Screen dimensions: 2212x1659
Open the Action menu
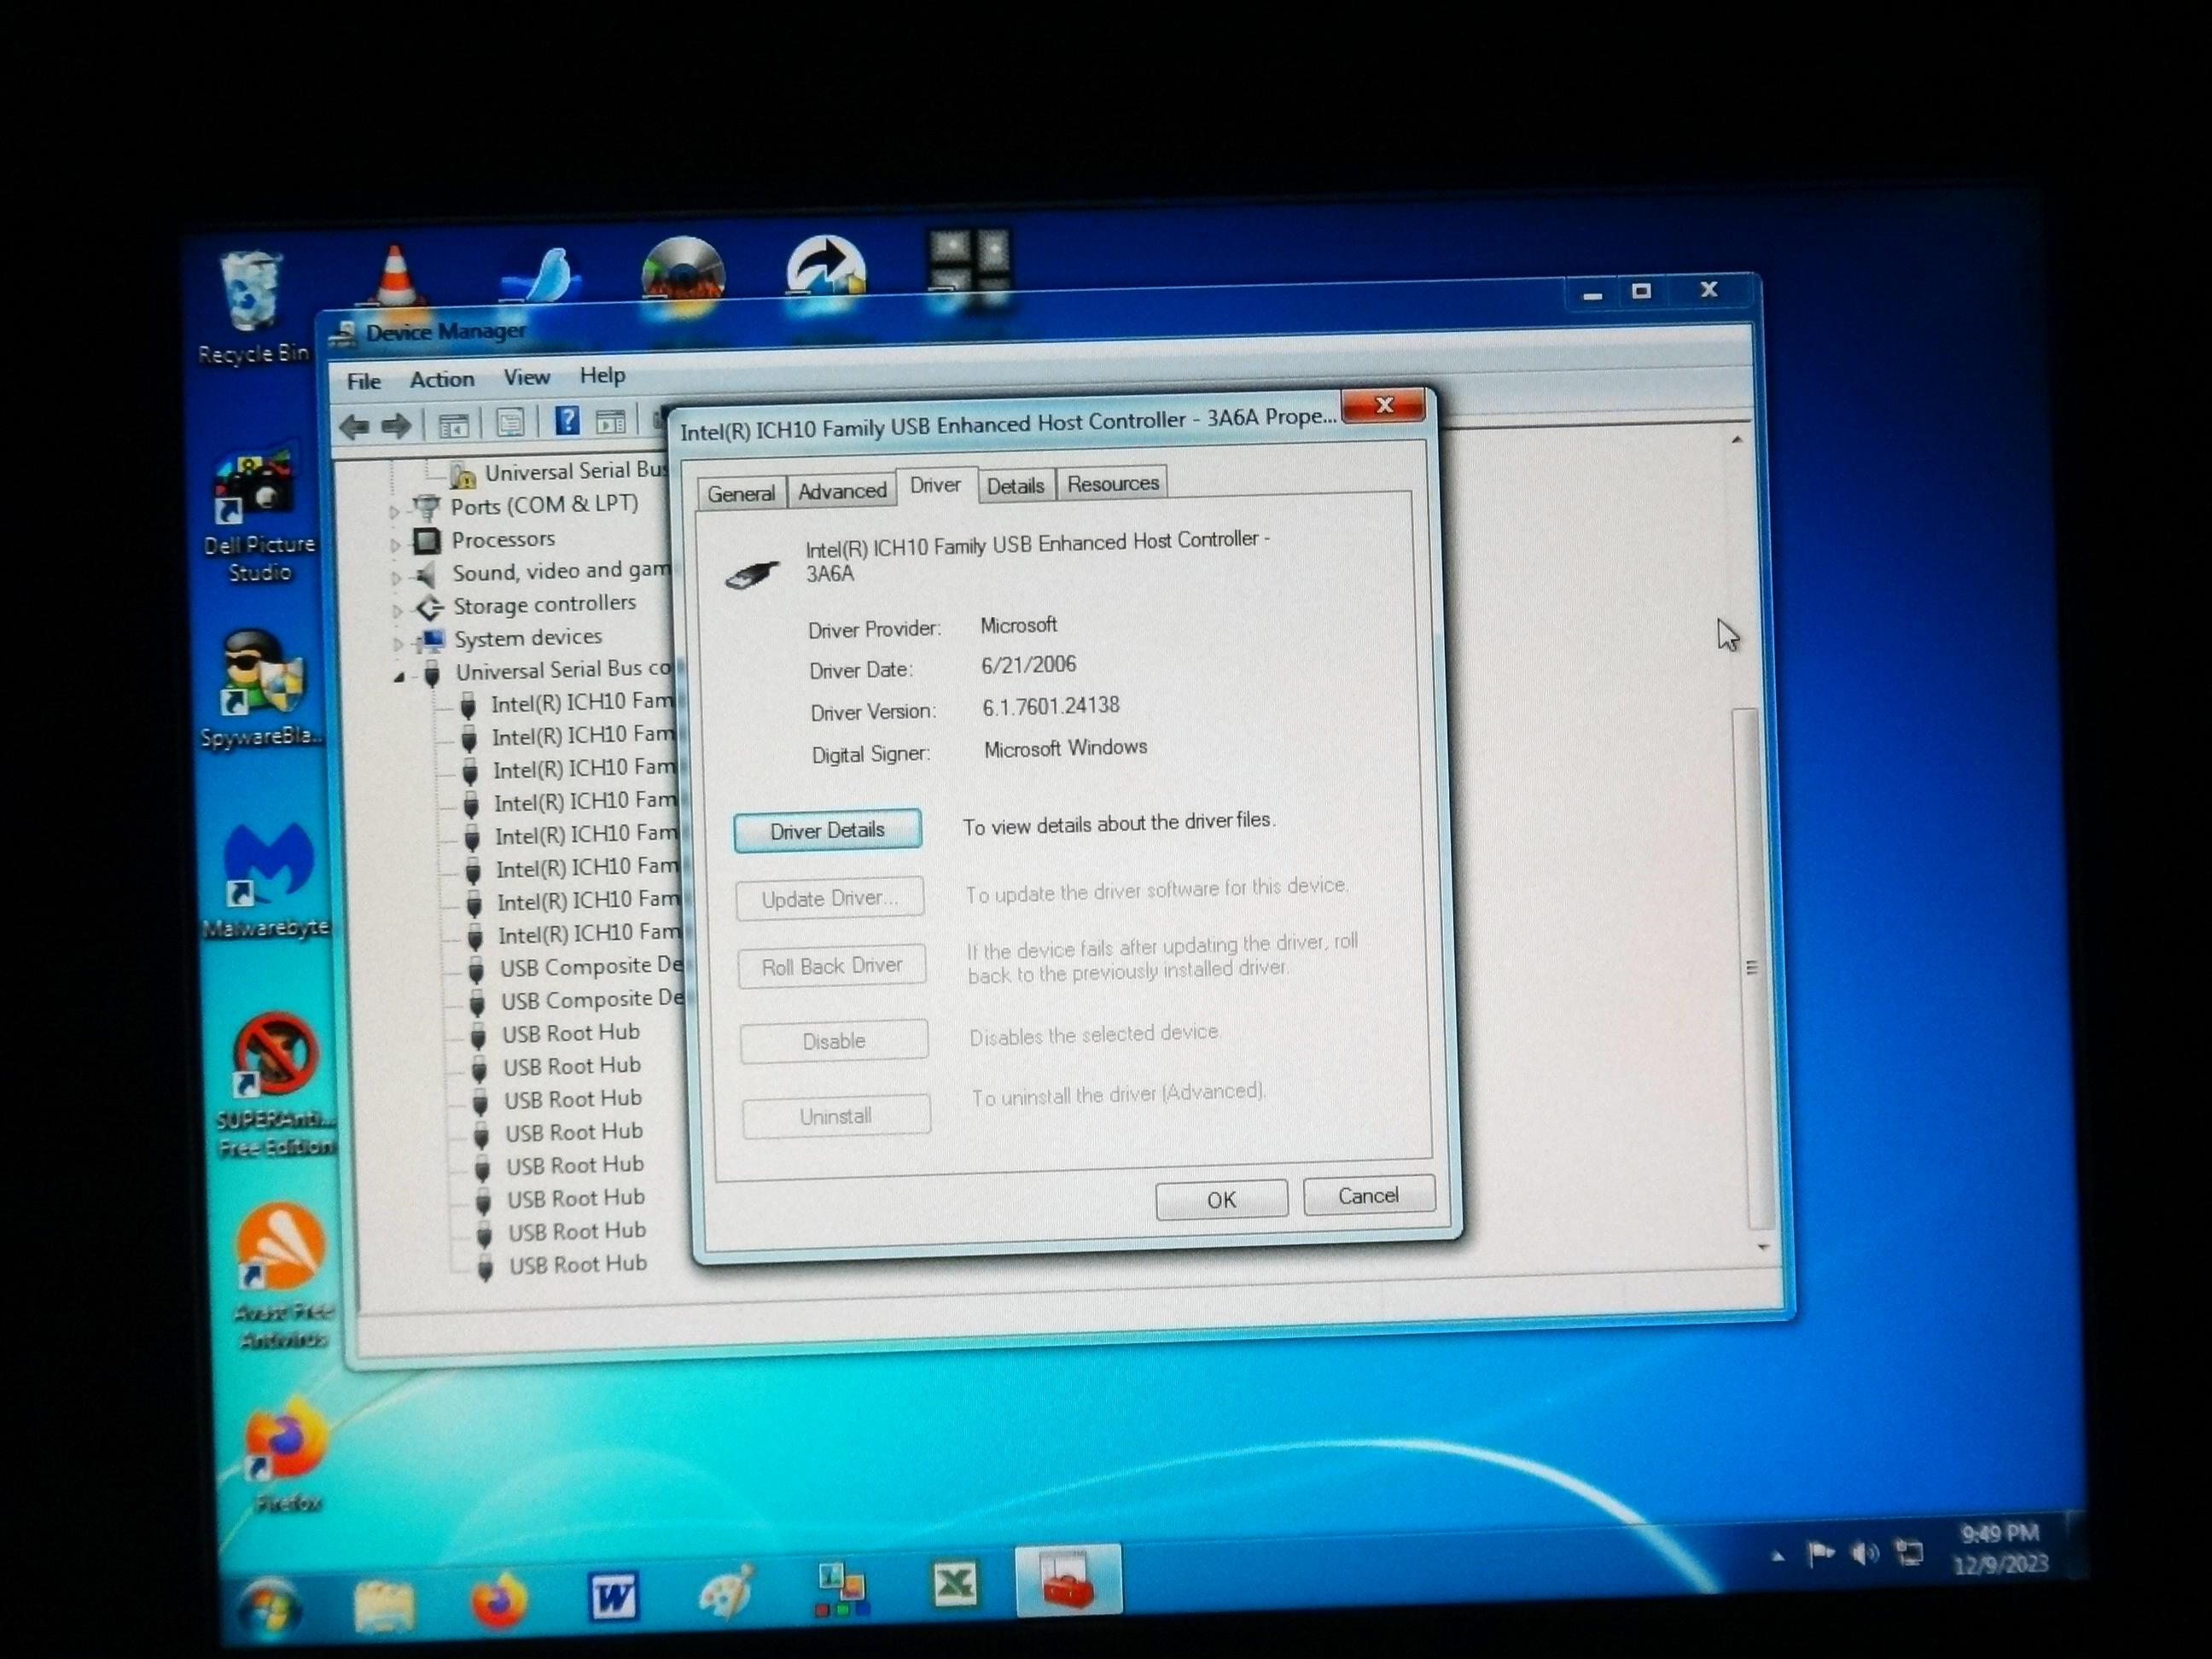pyautogui.click(x=442, y=379)
